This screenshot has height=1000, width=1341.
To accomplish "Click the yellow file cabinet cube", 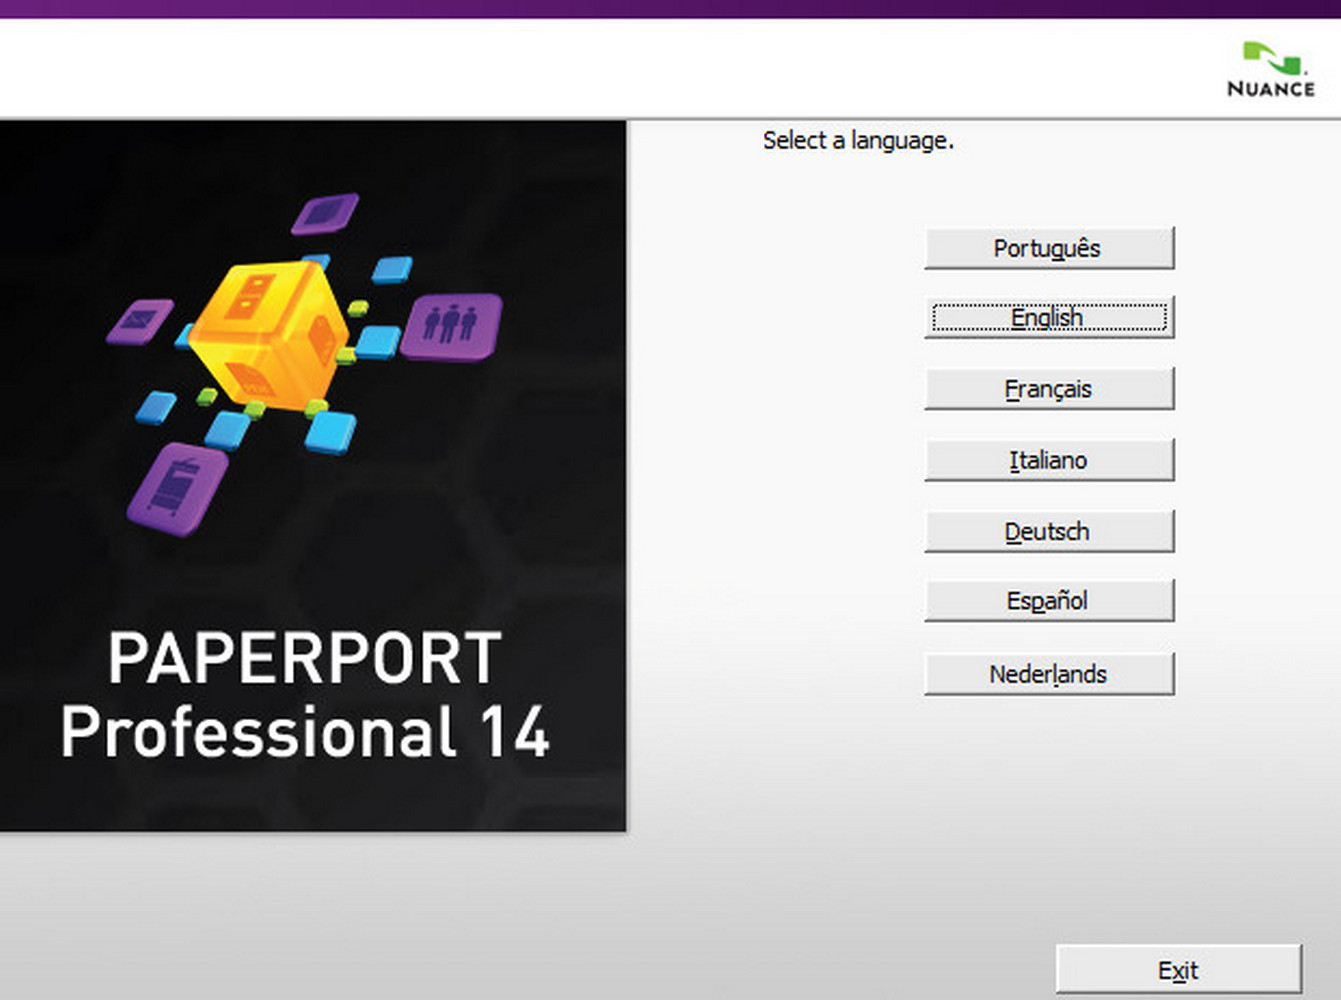I will click(x=270, y=335).
